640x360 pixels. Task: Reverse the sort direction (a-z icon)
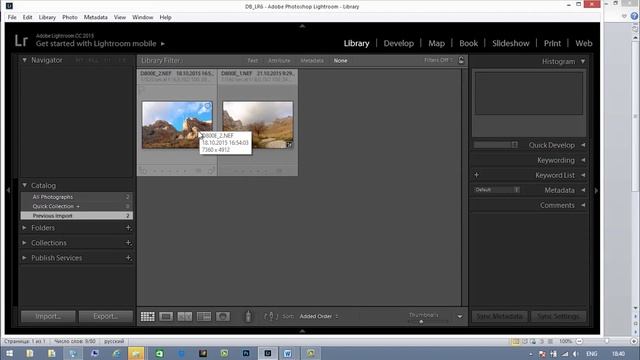point(270,316)
